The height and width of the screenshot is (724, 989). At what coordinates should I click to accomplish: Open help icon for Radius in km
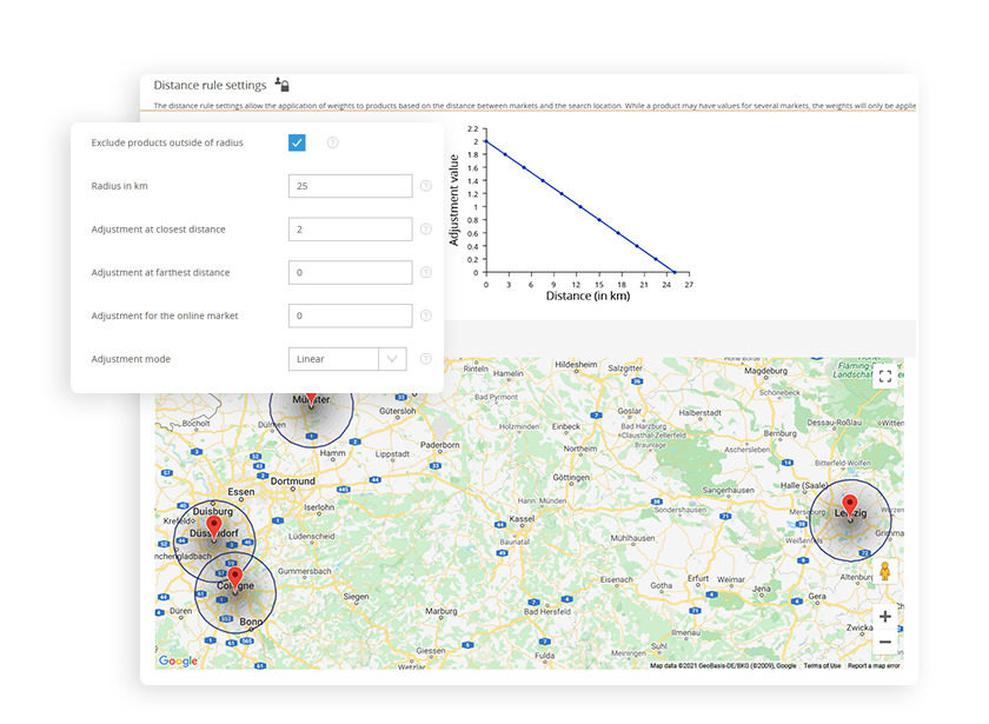point(426,186)
